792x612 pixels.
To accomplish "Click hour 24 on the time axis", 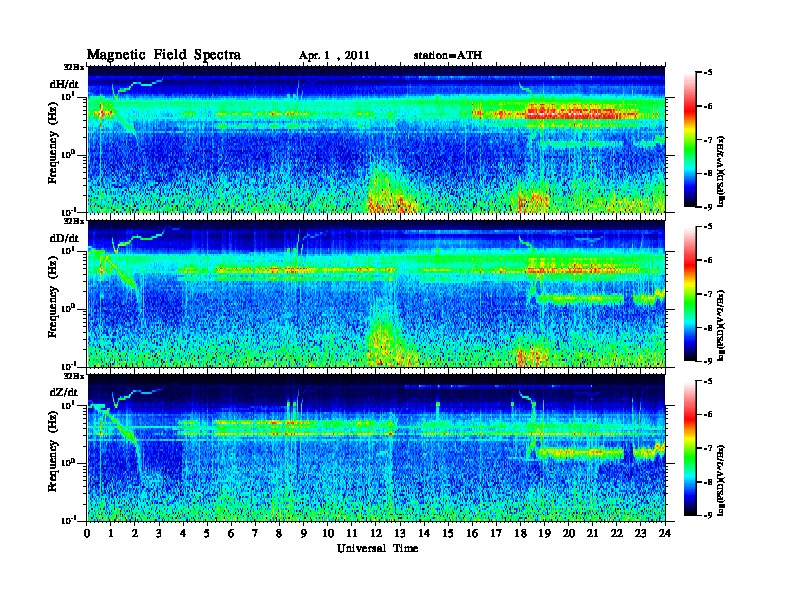I will tap(665, 534).
